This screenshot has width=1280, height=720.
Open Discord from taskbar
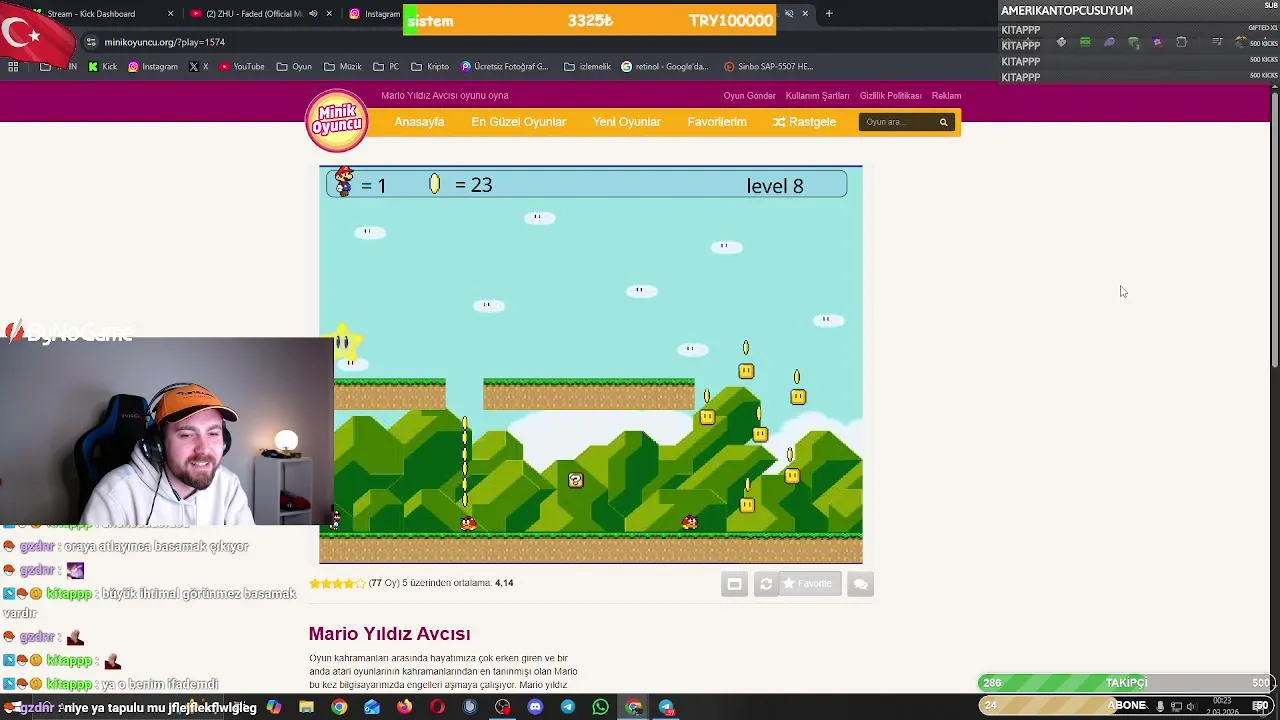[535, 707]
